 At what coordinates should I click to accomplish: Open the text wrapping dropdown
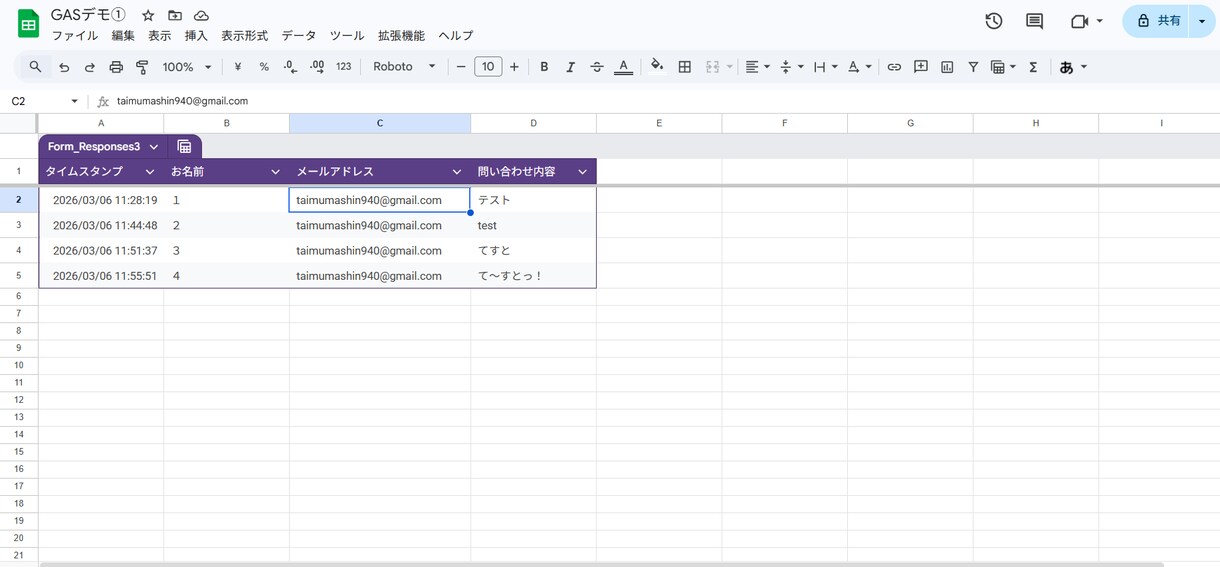825,67
